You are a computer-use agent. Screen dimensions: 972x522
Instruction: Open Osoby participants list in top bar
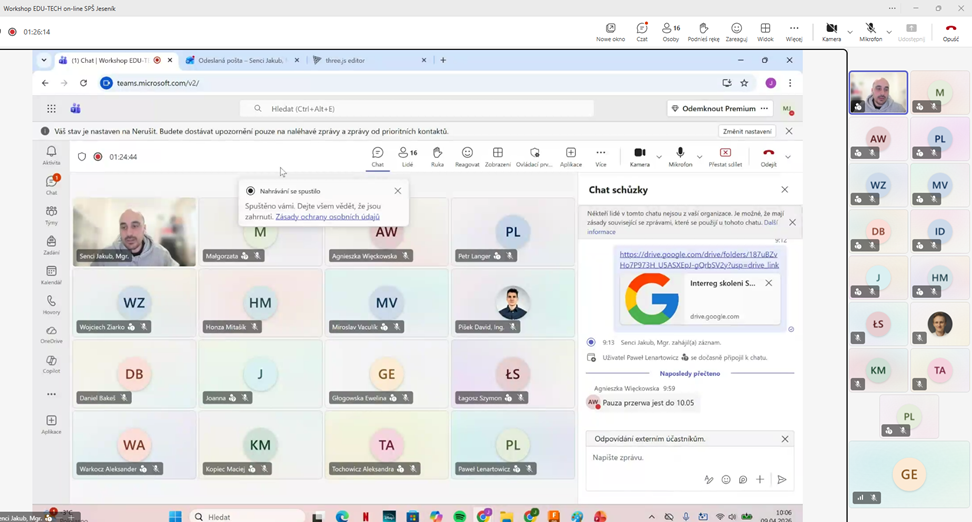[x=670, y=31]
